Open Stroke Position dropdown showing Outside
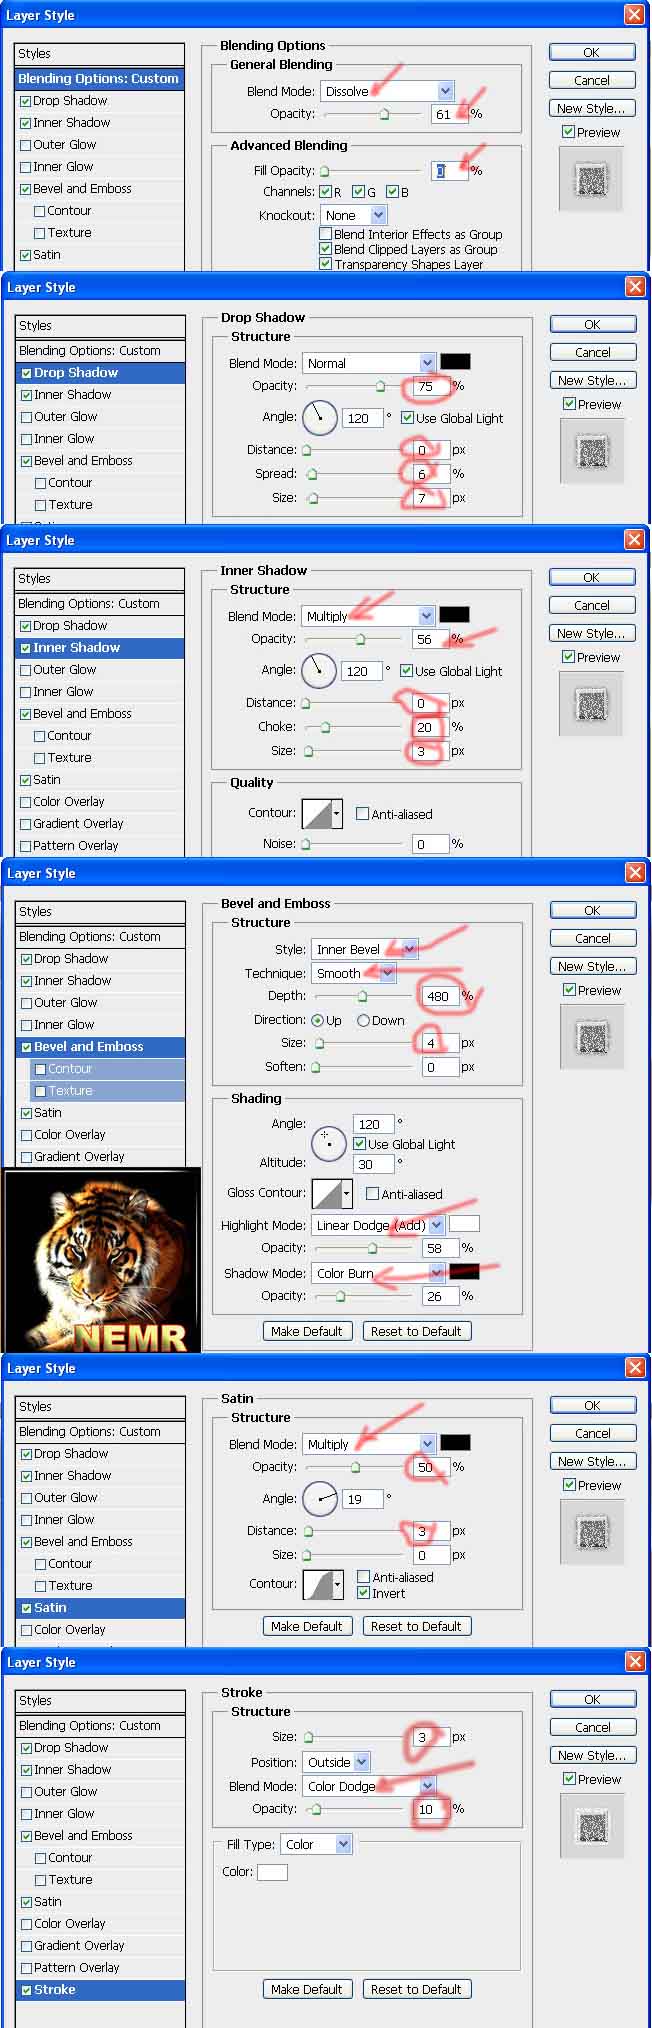The height and width of the screenshot is (2028, 652). click(x=337, y=1762)
